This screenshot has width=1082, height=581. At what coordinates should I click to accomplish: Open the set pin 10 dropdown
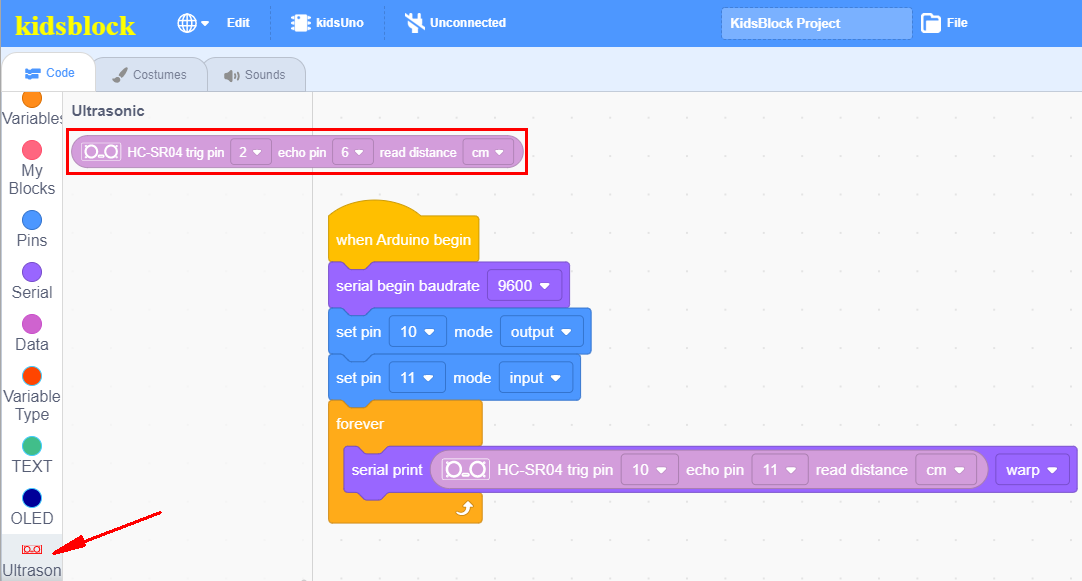(418, 332)
